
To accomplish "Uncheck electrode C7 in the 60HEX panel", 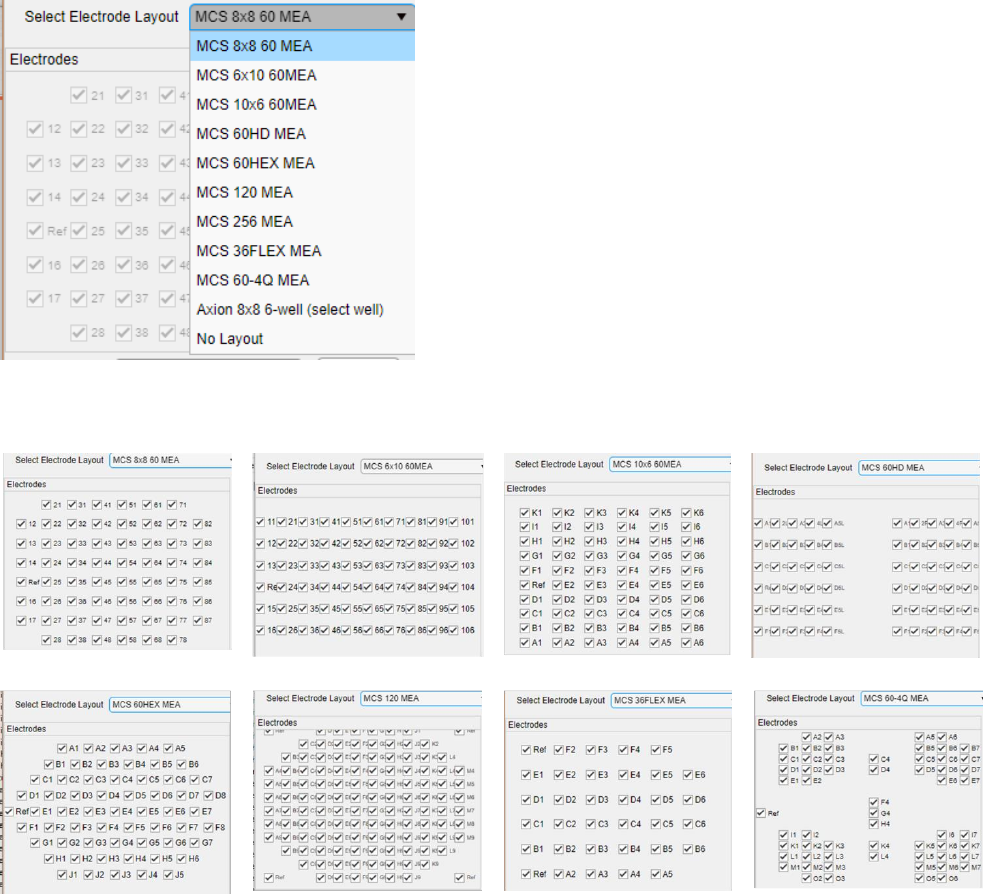I will 195,780.
